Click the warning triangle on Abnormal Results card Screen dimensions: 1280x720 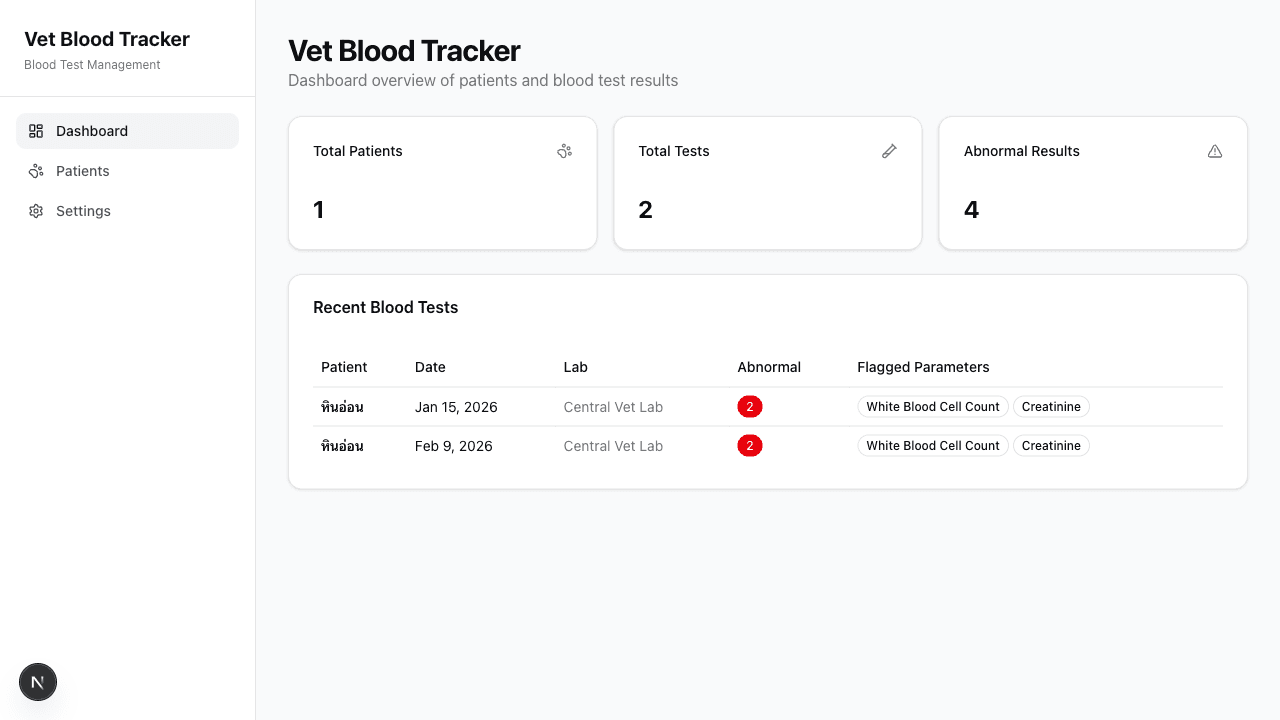point(1214,151)
